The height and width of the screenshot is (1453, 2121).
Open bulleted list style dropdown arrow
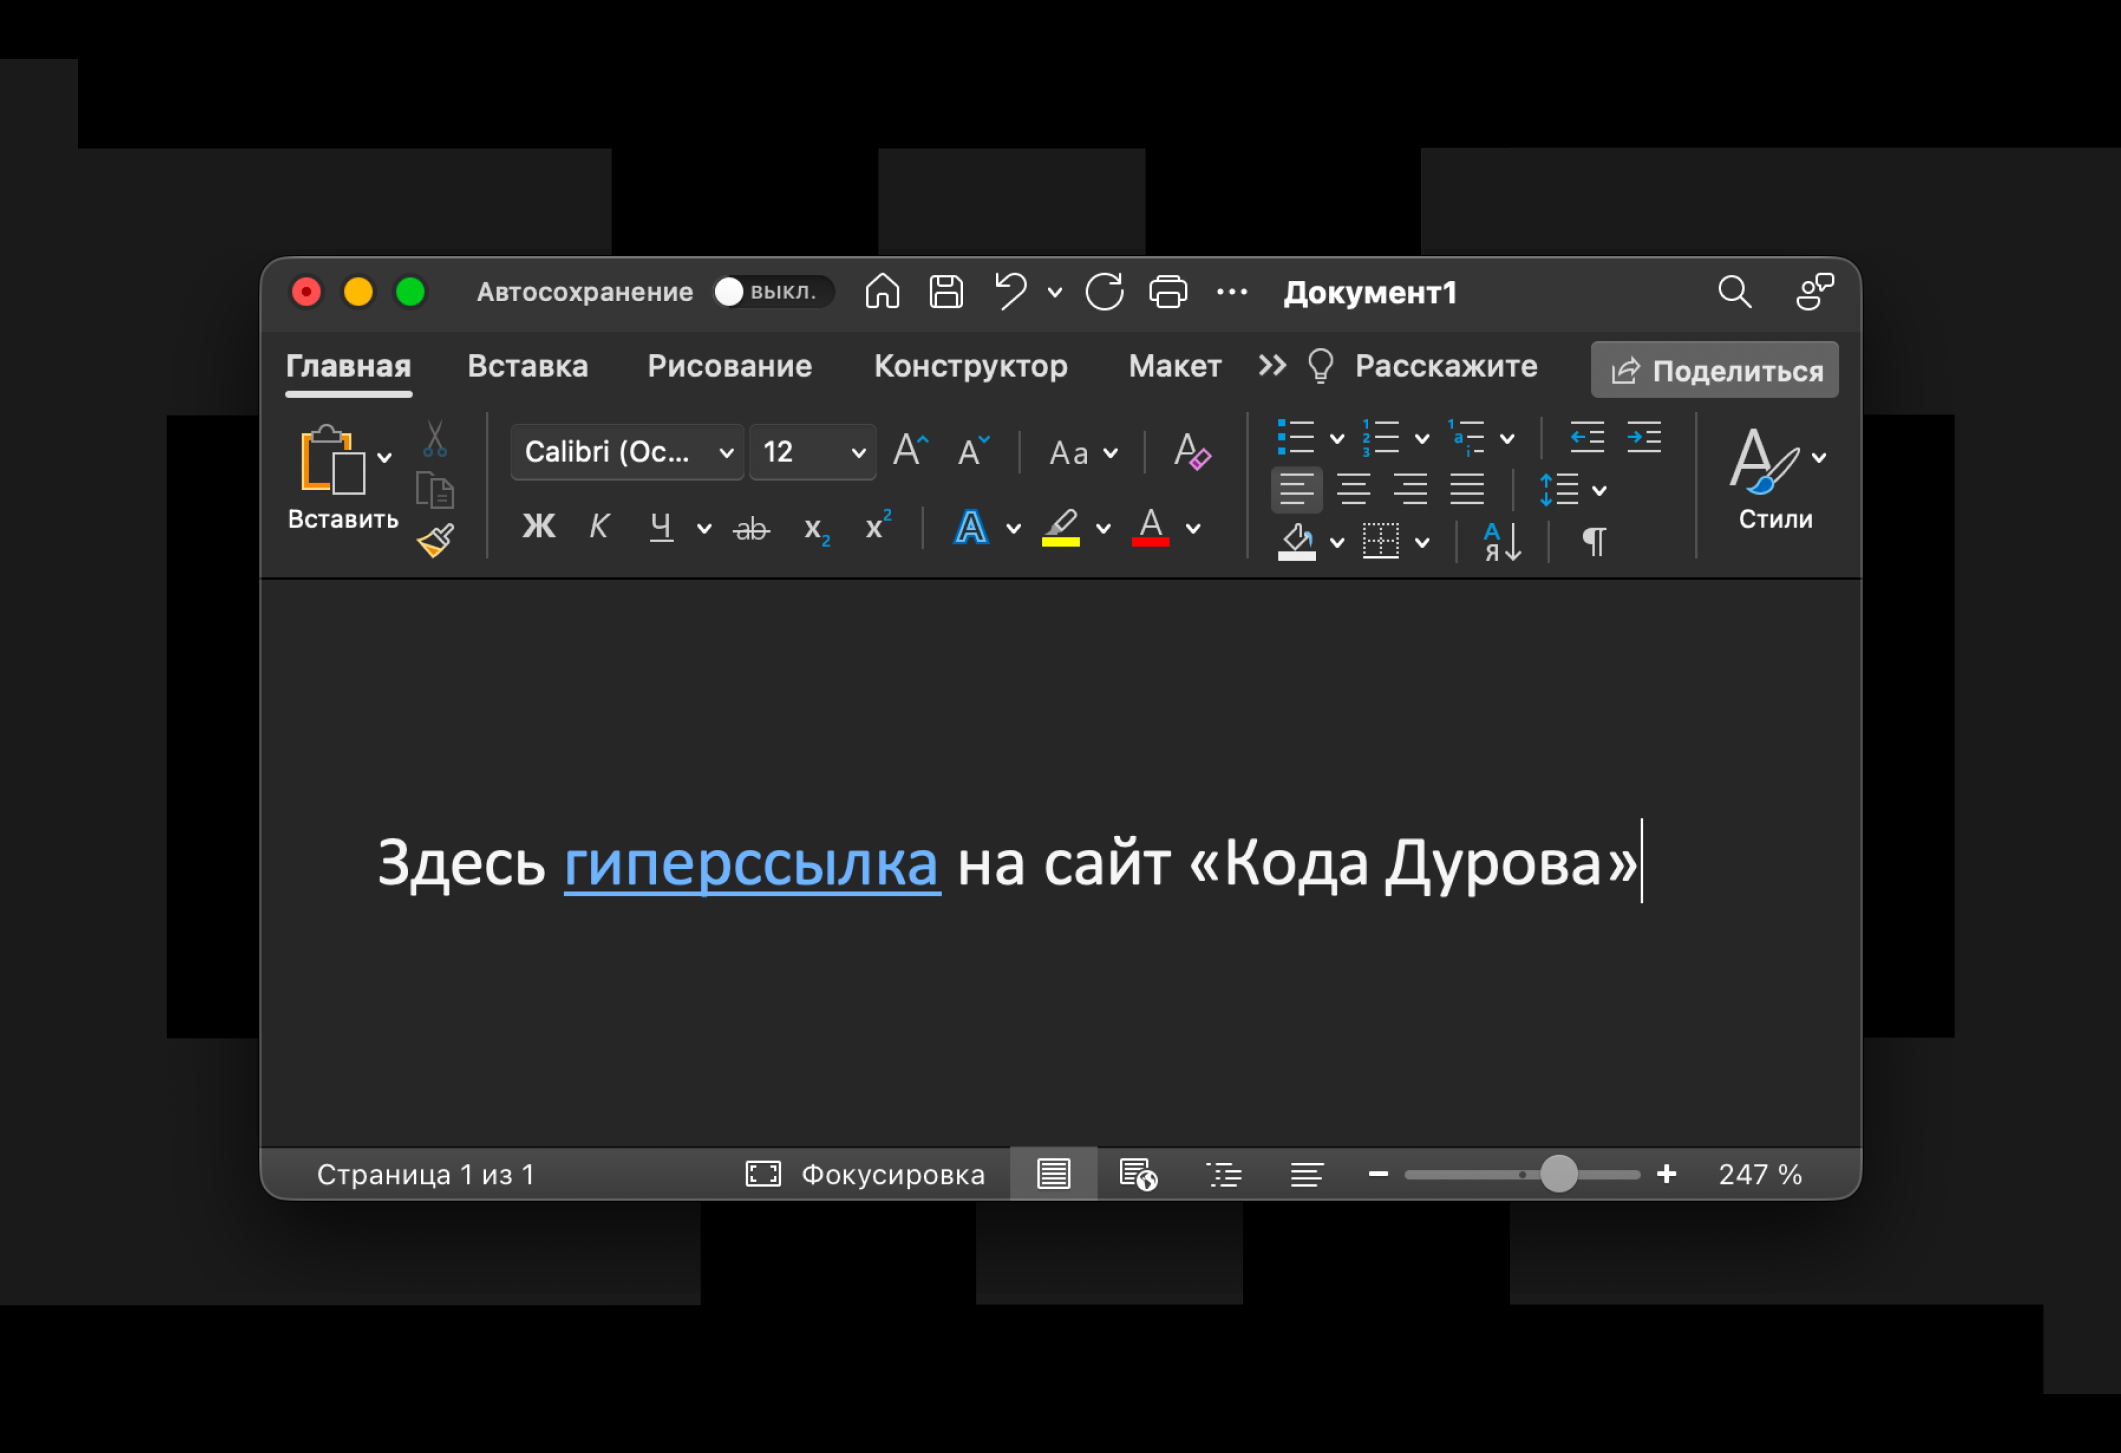tap(1336, 438)
